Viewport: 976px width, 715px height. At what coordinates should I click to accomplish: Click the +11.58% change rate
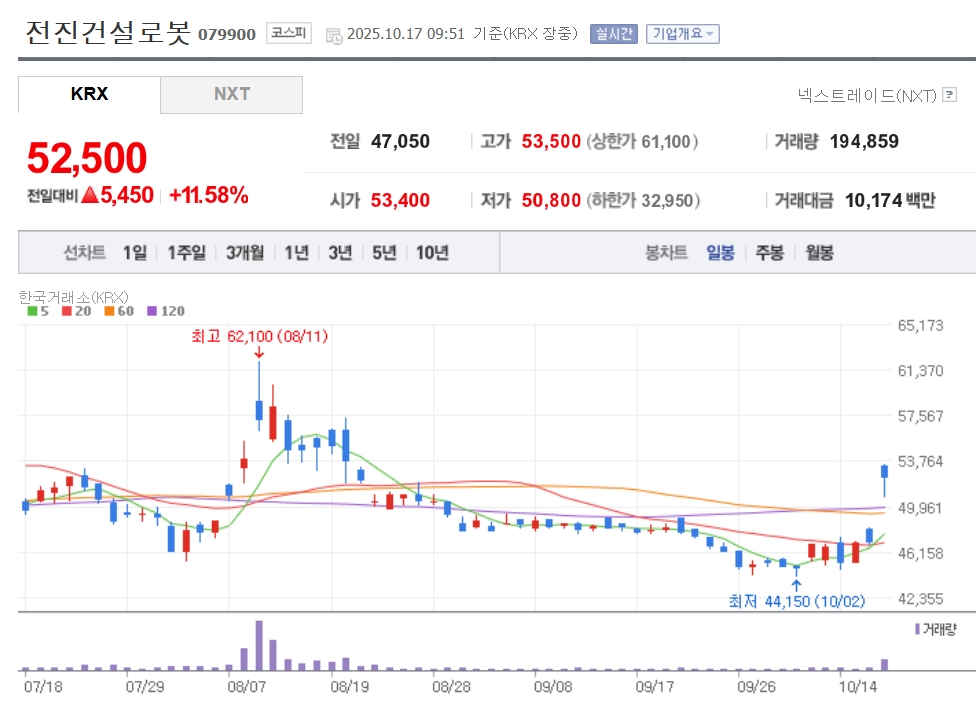[209, 195]
